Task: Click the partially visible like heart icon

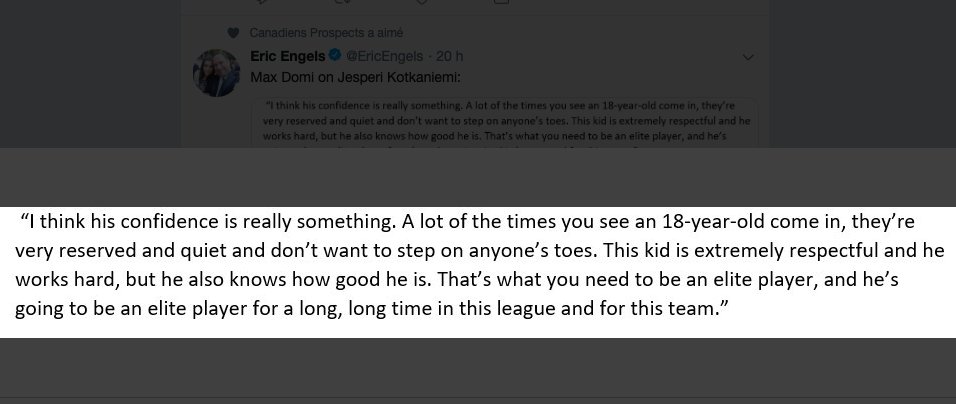Action: [421, 2]
